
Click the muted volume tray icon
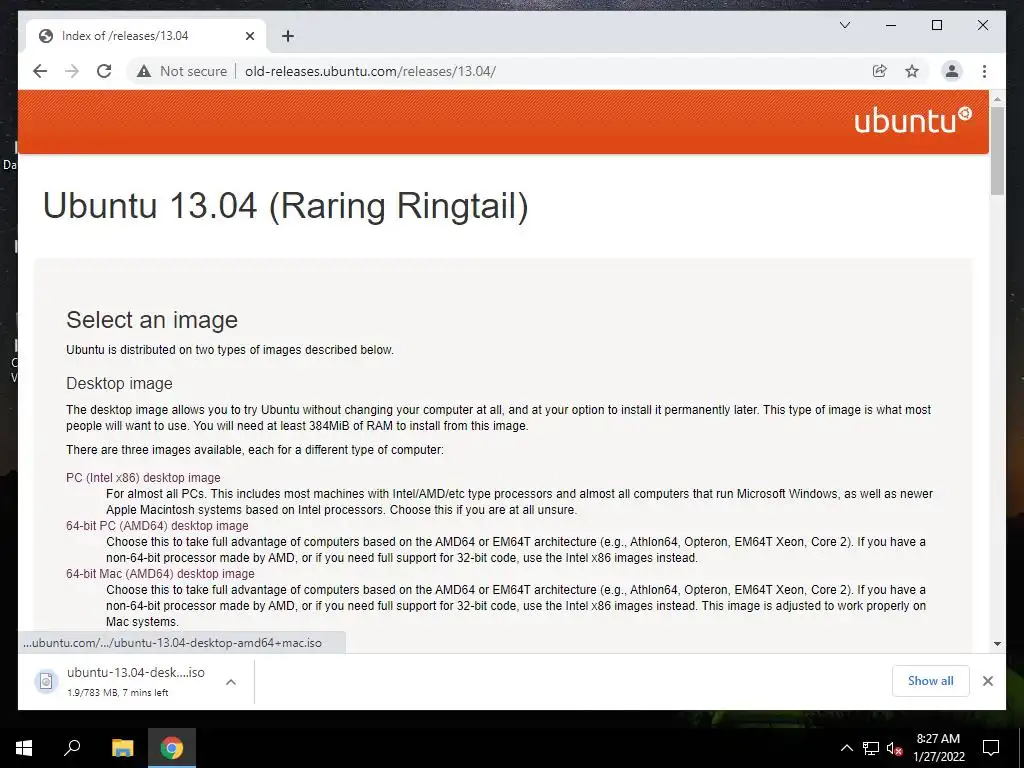[x=894, y=748]
